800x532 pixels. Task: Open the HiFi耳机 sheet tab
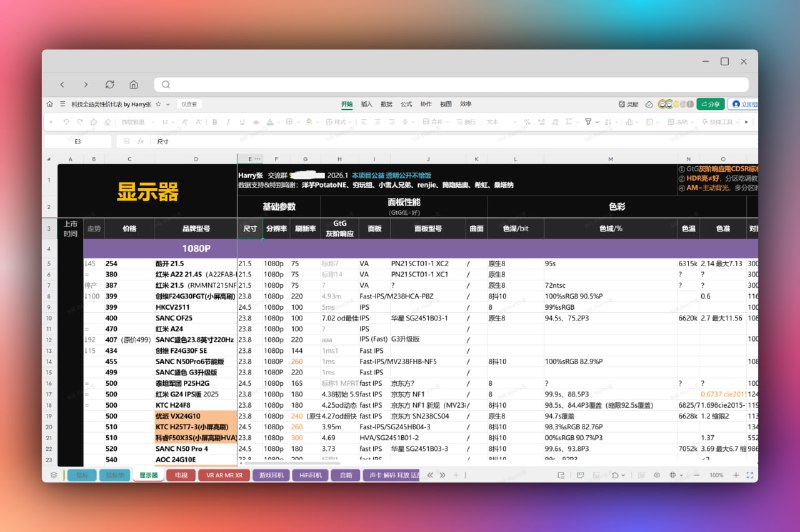pos(310,475)
